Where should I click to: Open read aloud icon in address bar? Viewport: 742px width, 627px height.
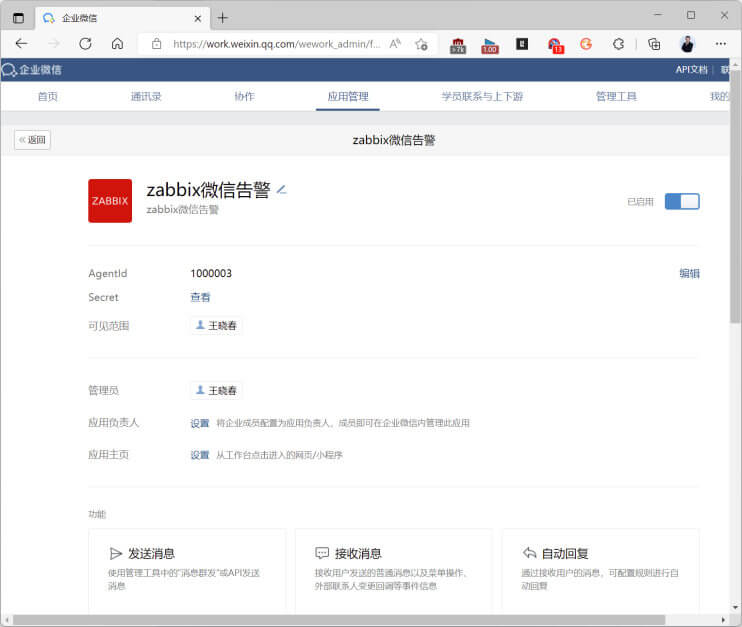395,44
